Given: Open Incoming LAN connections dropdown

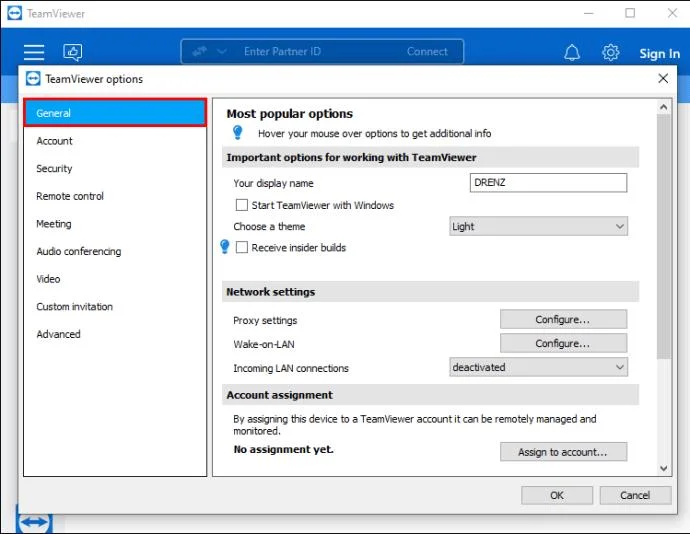Looking at the screenshot, I should point(538,367).
